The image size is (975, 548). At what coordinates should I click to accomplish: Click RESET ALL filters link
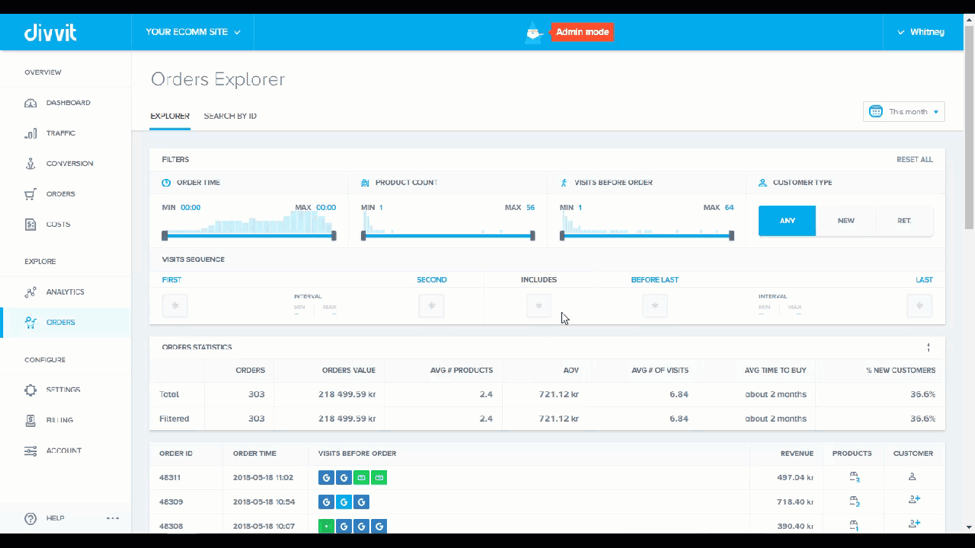point(914,160)
